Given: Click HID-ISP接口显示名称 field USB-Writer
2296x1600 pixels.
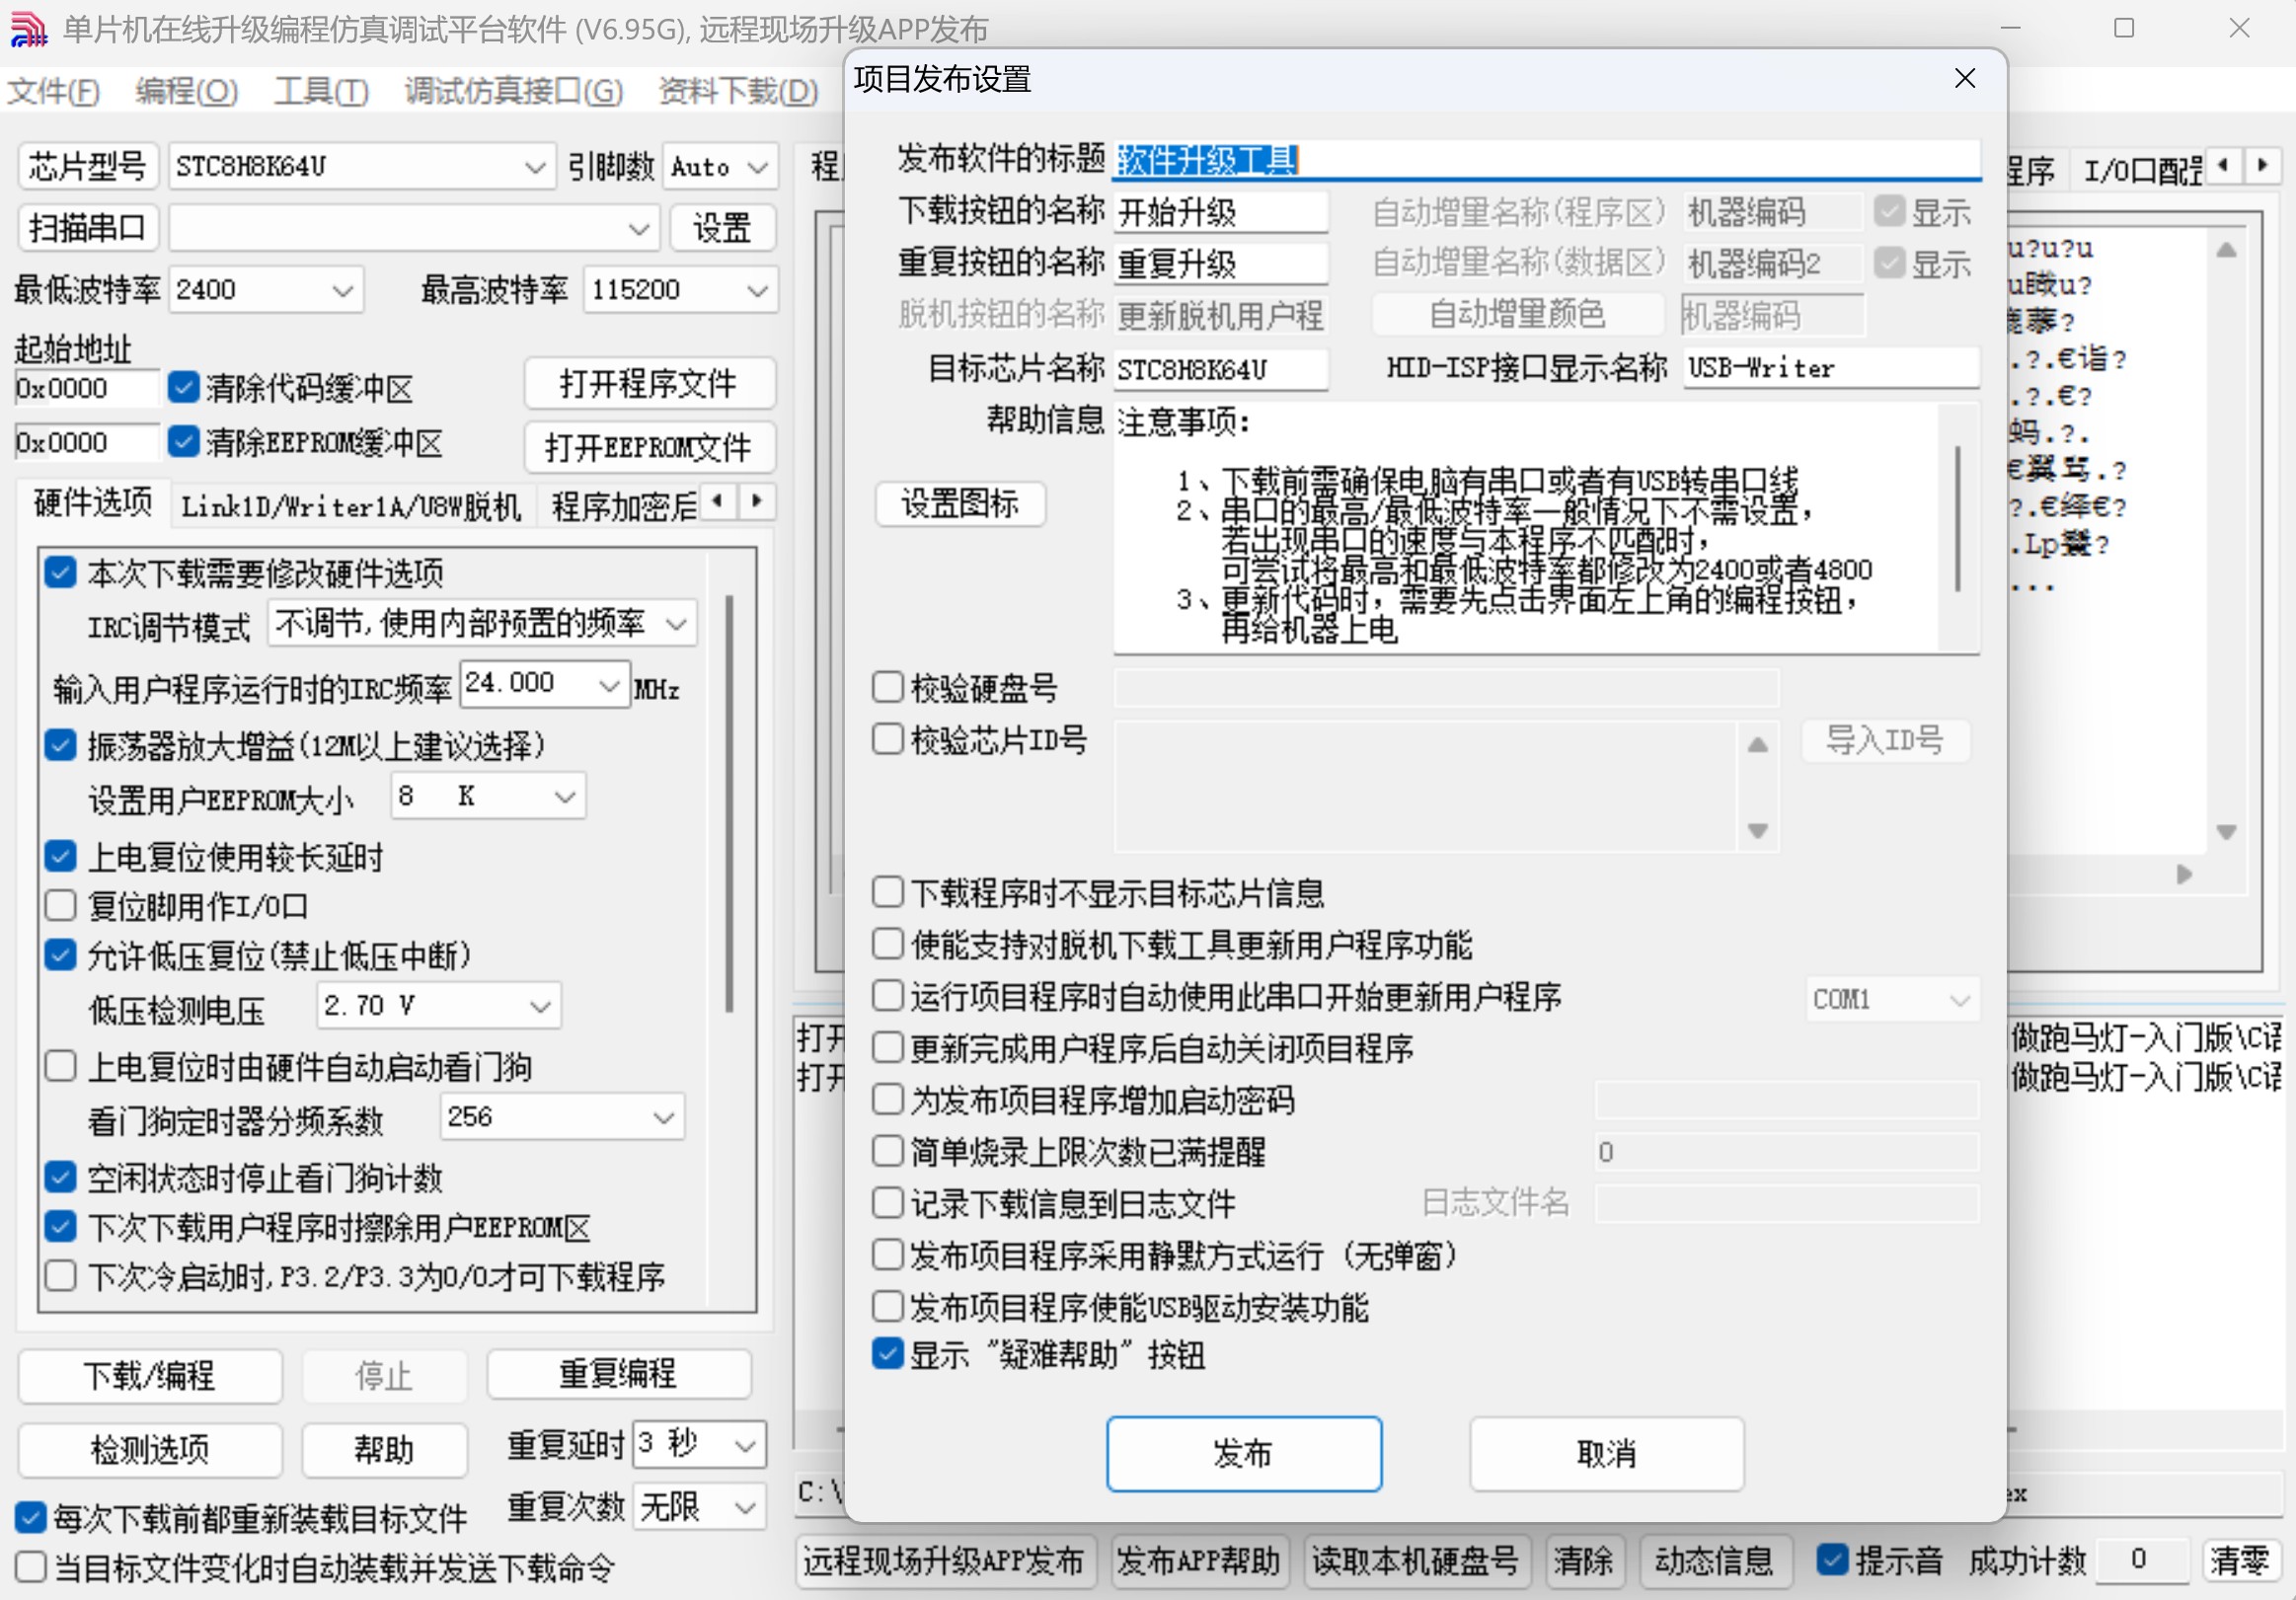Looking at the screenshot, I should click(1831, 368).
